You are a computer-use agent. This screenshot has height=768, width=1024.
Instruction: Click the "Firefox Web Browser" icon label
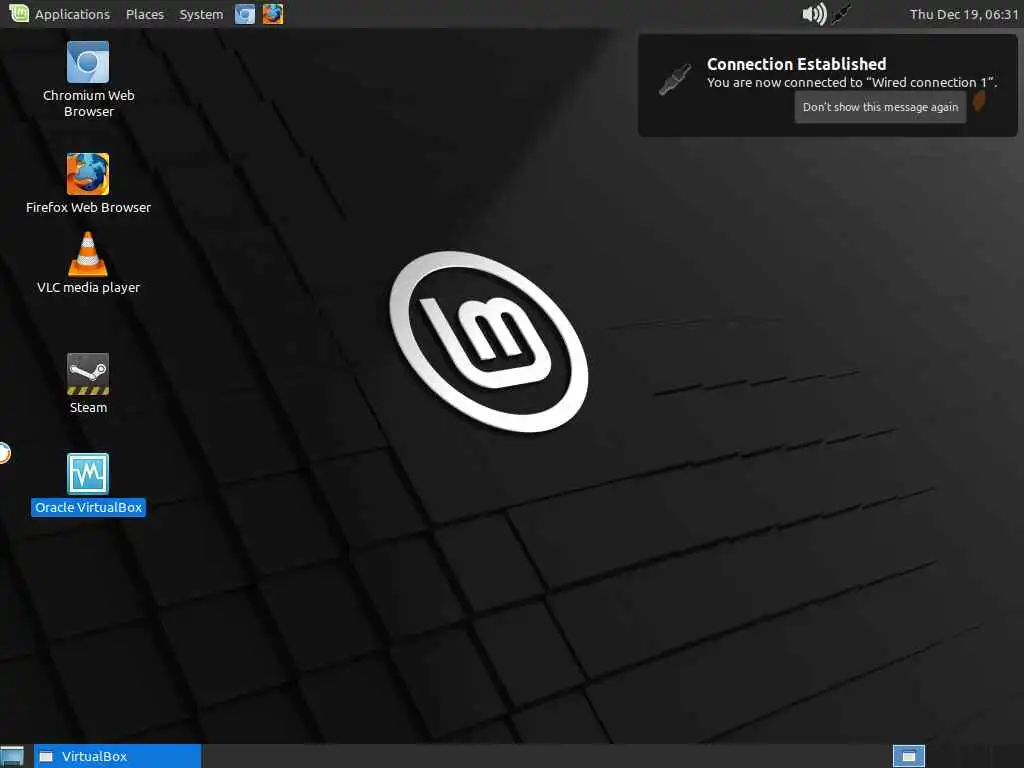[88, 207]
